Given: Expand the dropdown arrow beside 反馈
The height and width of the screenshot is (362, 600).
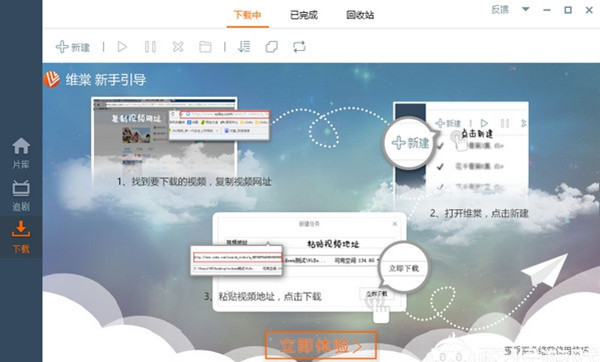Looking at the screenshot, I should [526, 9].
